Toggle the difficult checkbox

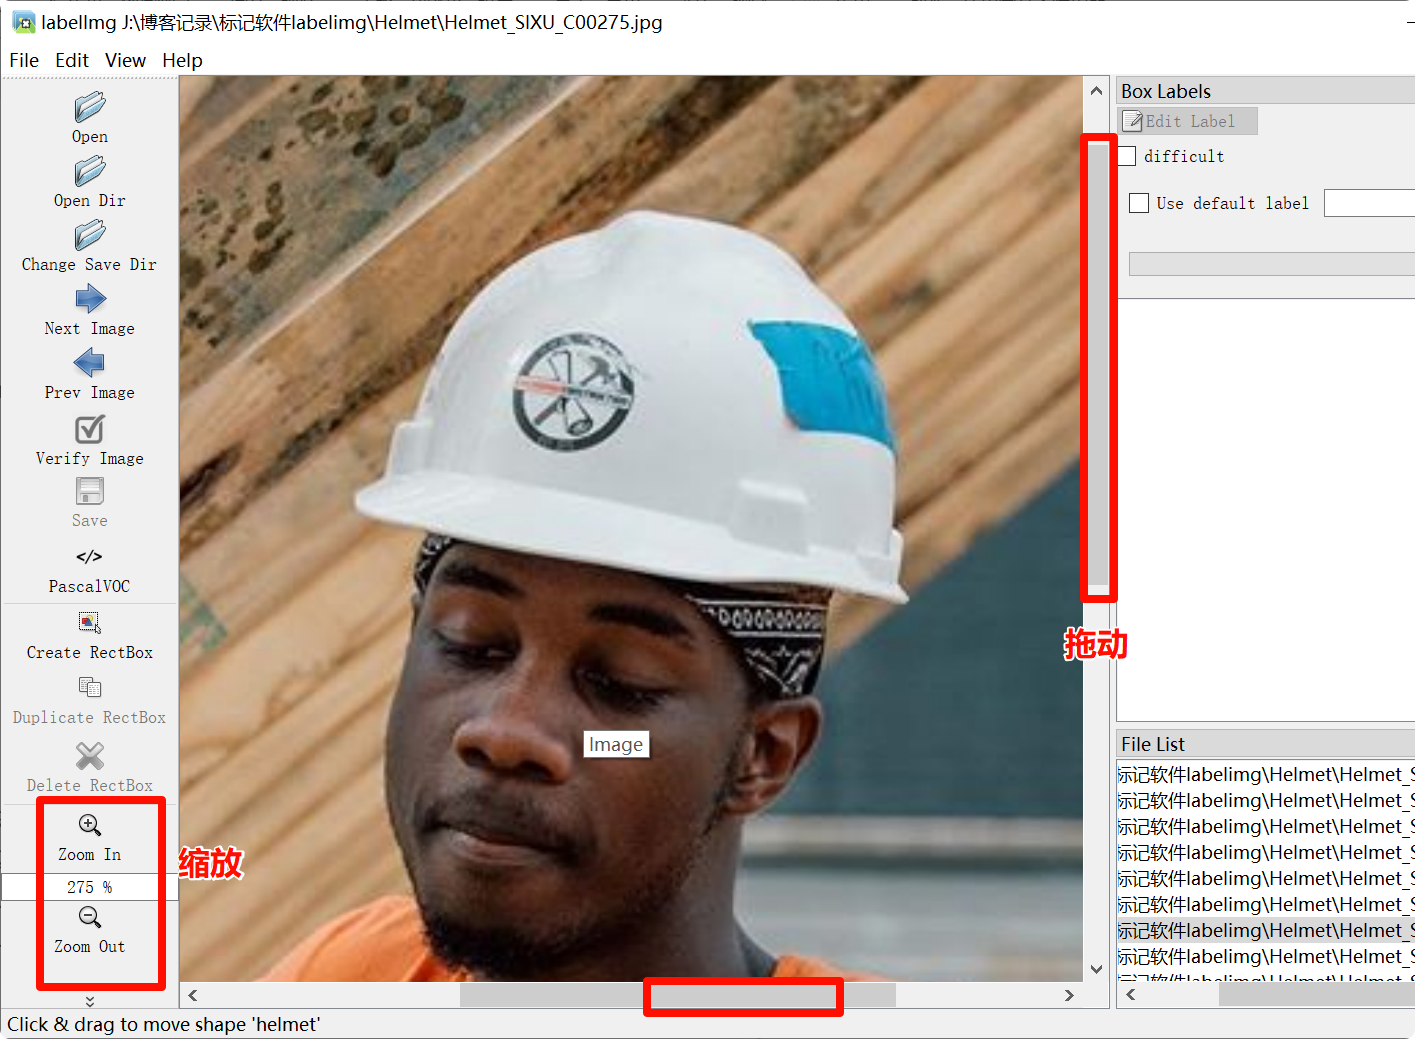tap(1127, 156)
